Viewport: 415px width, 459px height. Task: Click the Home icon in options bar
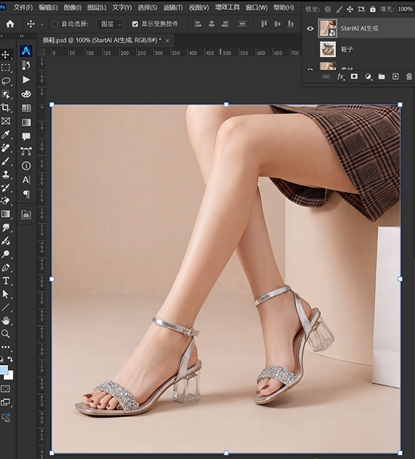[x=10, y=24]
